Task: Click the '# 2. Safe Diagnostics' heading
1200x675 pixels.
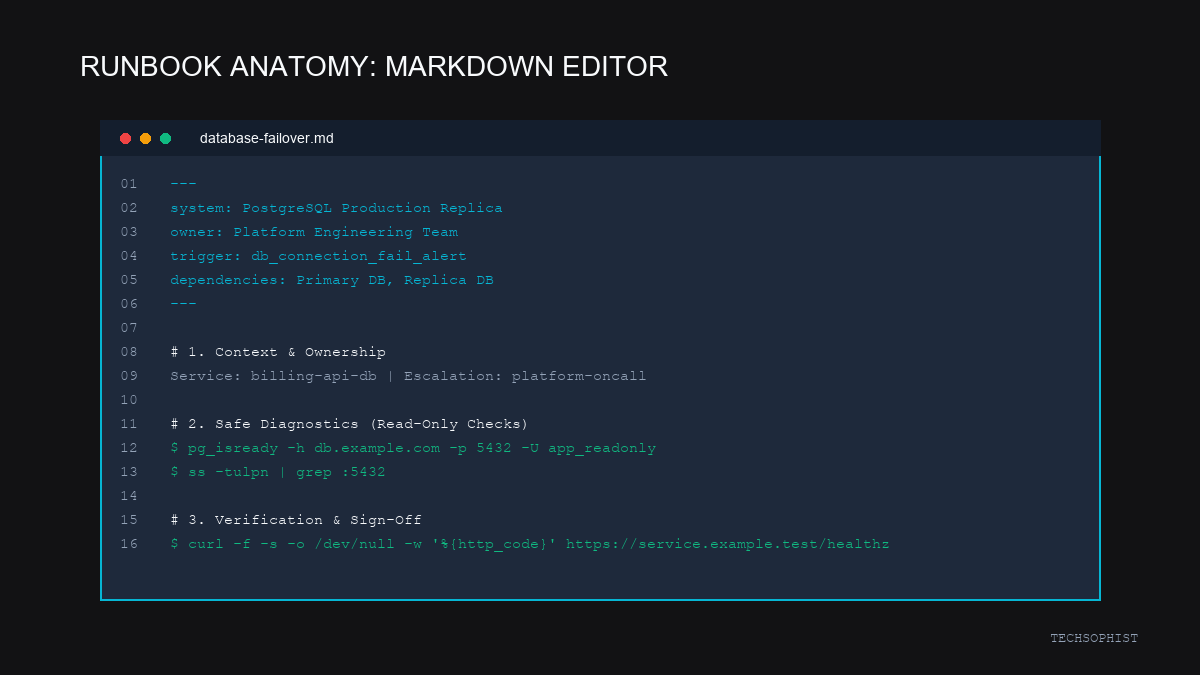Action: (x=349, y=424)
